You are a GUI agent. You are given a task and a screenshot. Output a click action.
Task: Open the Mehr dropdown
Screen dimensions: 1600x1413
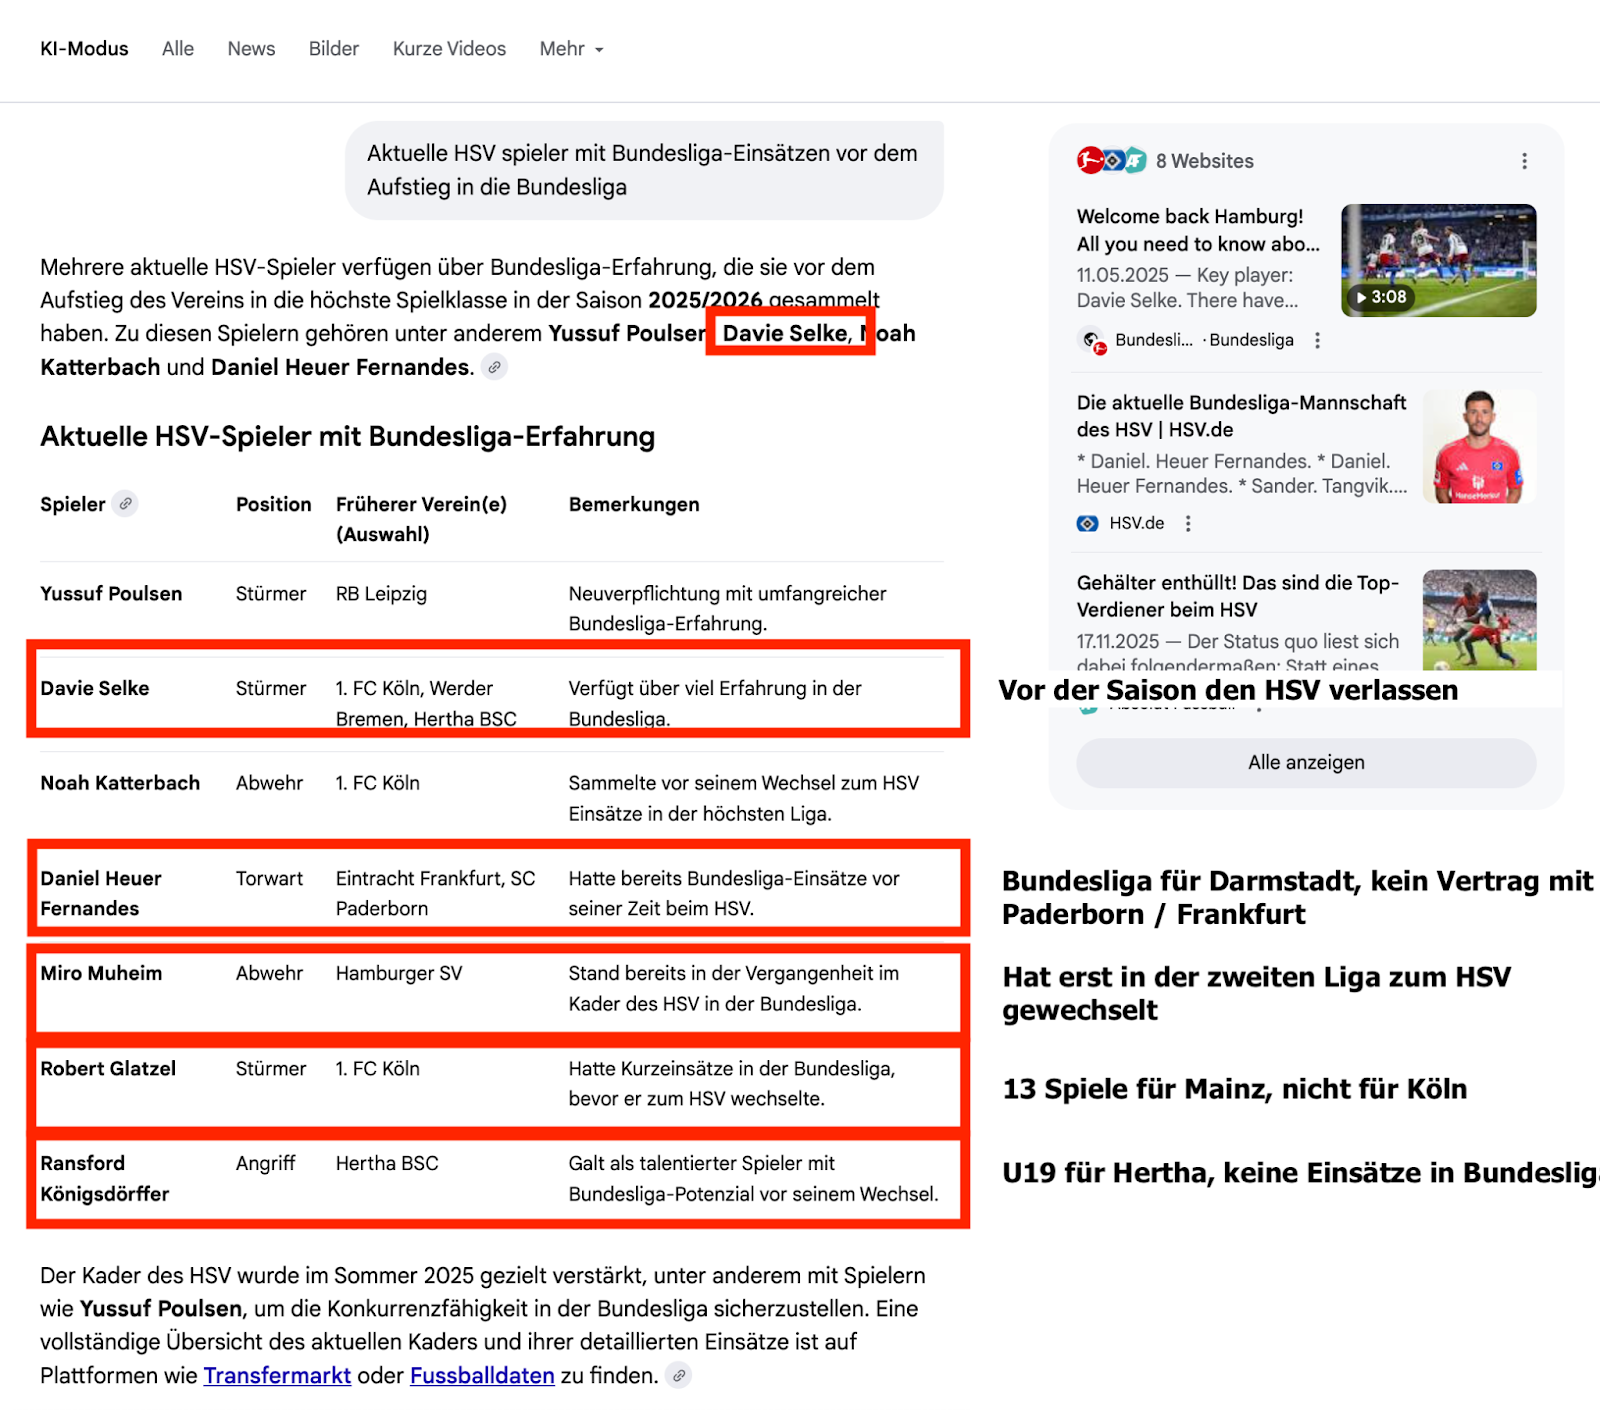coord(570,48)
